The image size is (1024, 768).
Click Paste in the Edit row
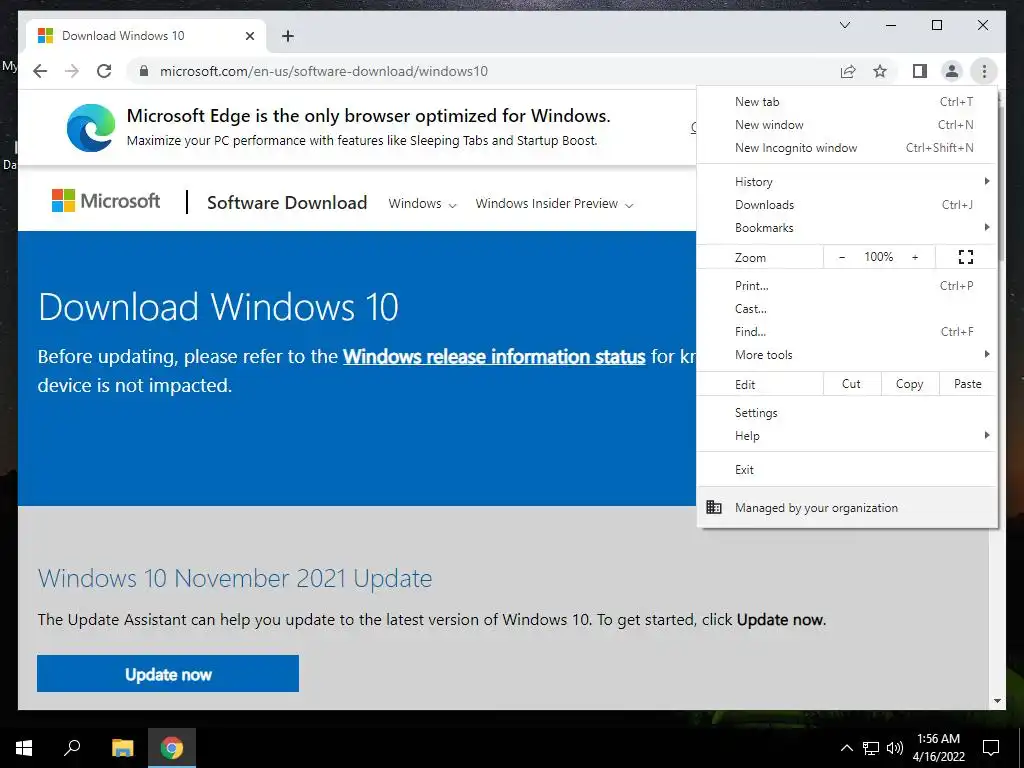(x=967, y=384)
